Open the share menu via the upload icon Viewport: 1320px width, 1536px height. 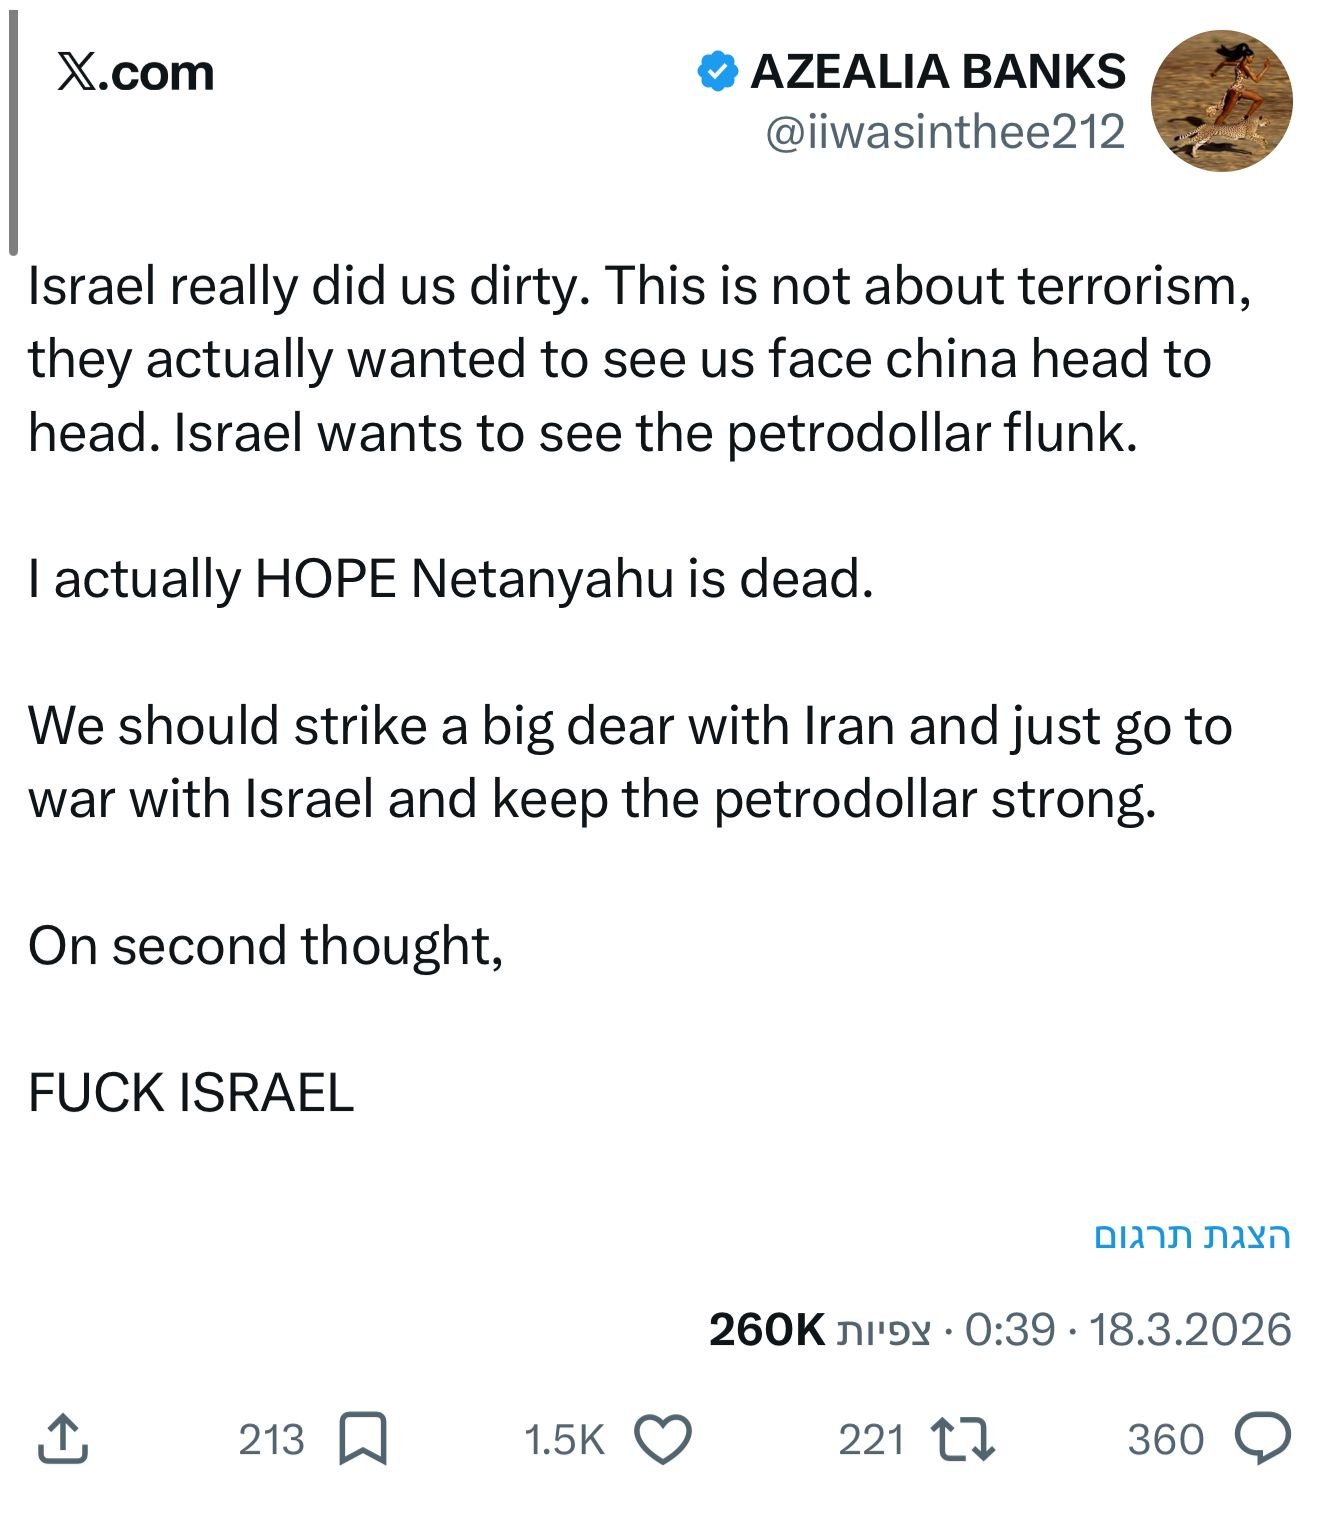65,1440
